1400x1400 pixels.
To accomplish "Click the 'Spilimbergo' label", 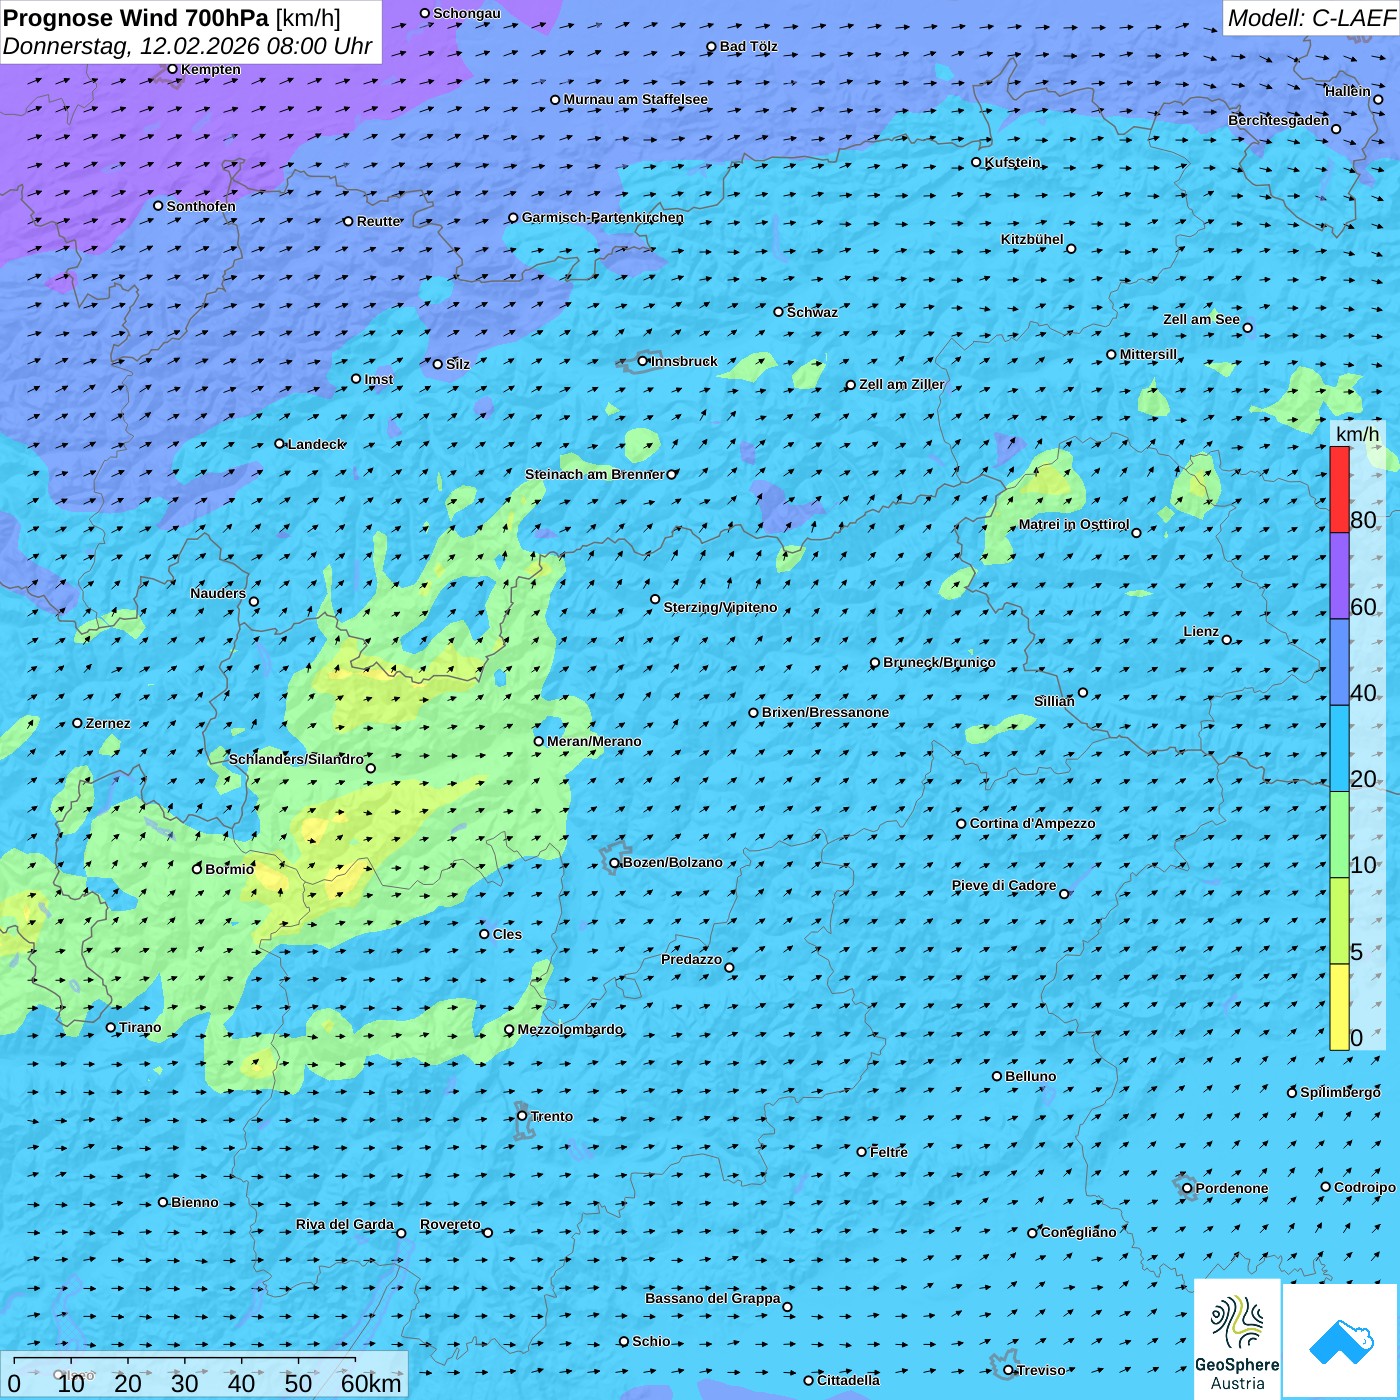I will (x=1341, y=1092).
